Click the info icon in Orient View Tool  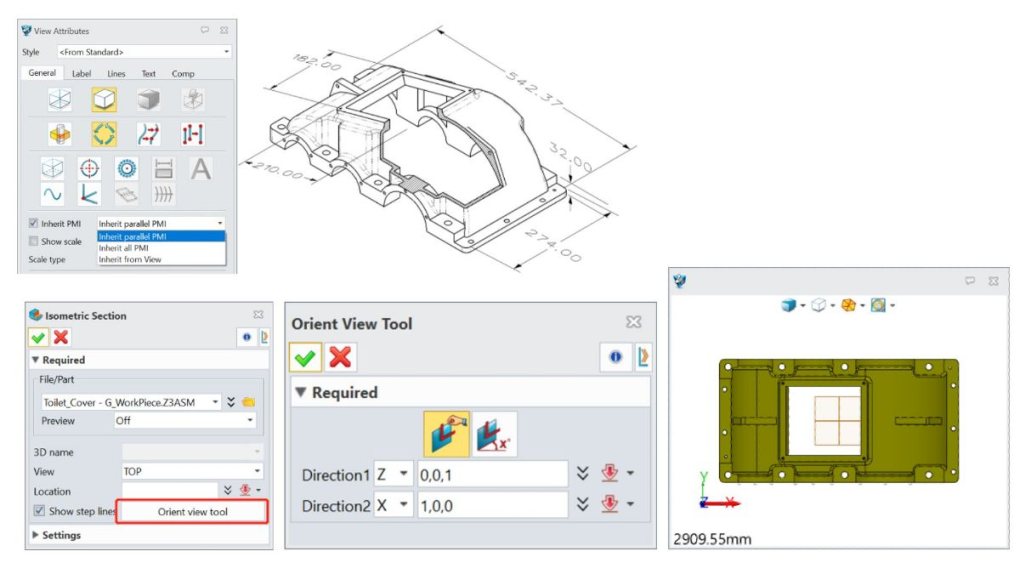coord(615,357)
